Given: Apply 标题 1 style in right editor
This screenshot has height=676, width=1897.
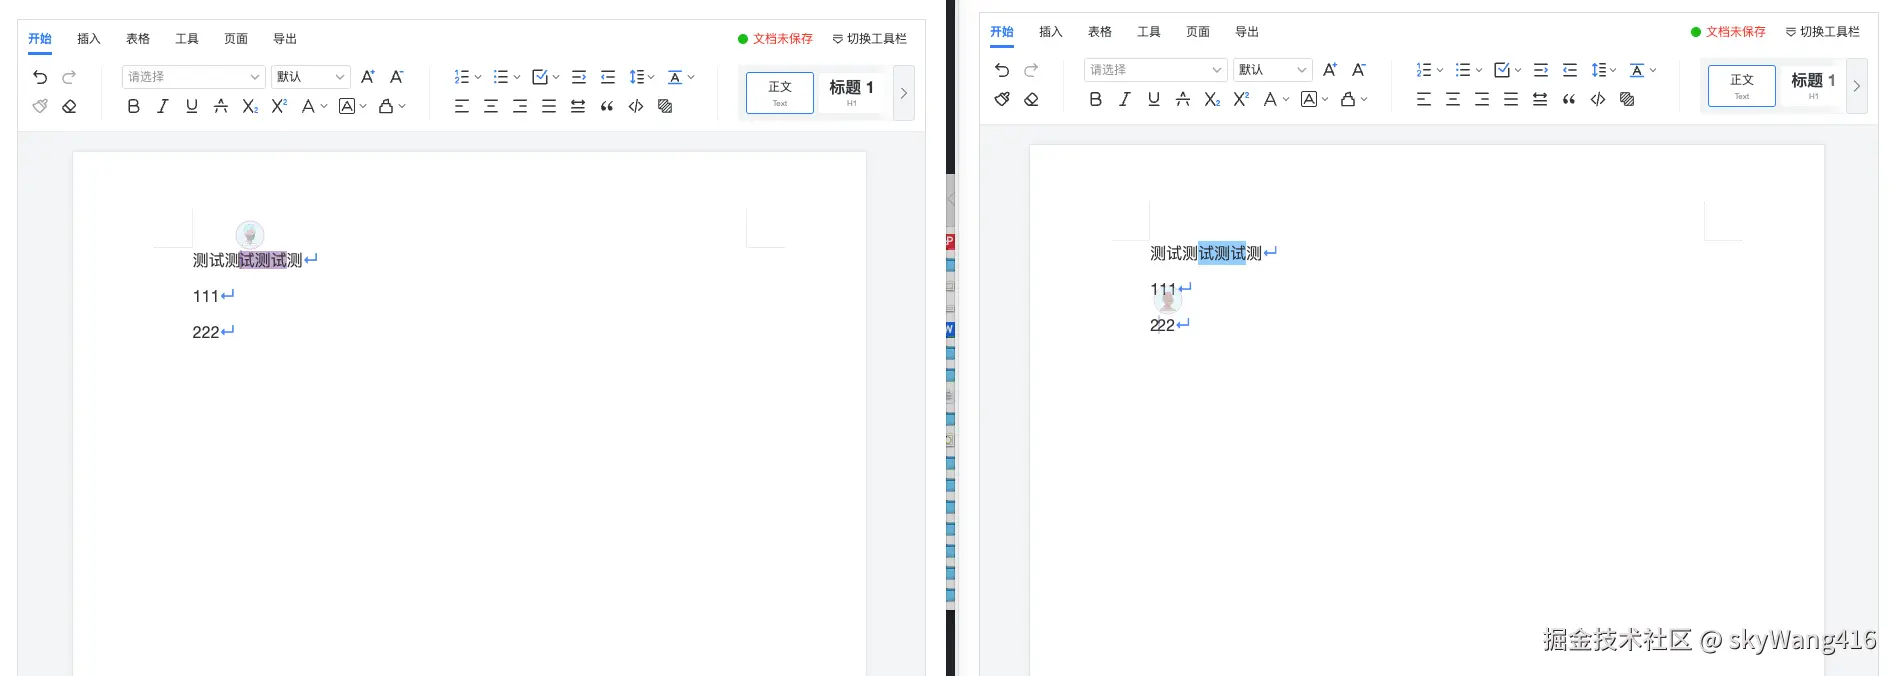Looking at the screenshot, I should coord(1813,86).
